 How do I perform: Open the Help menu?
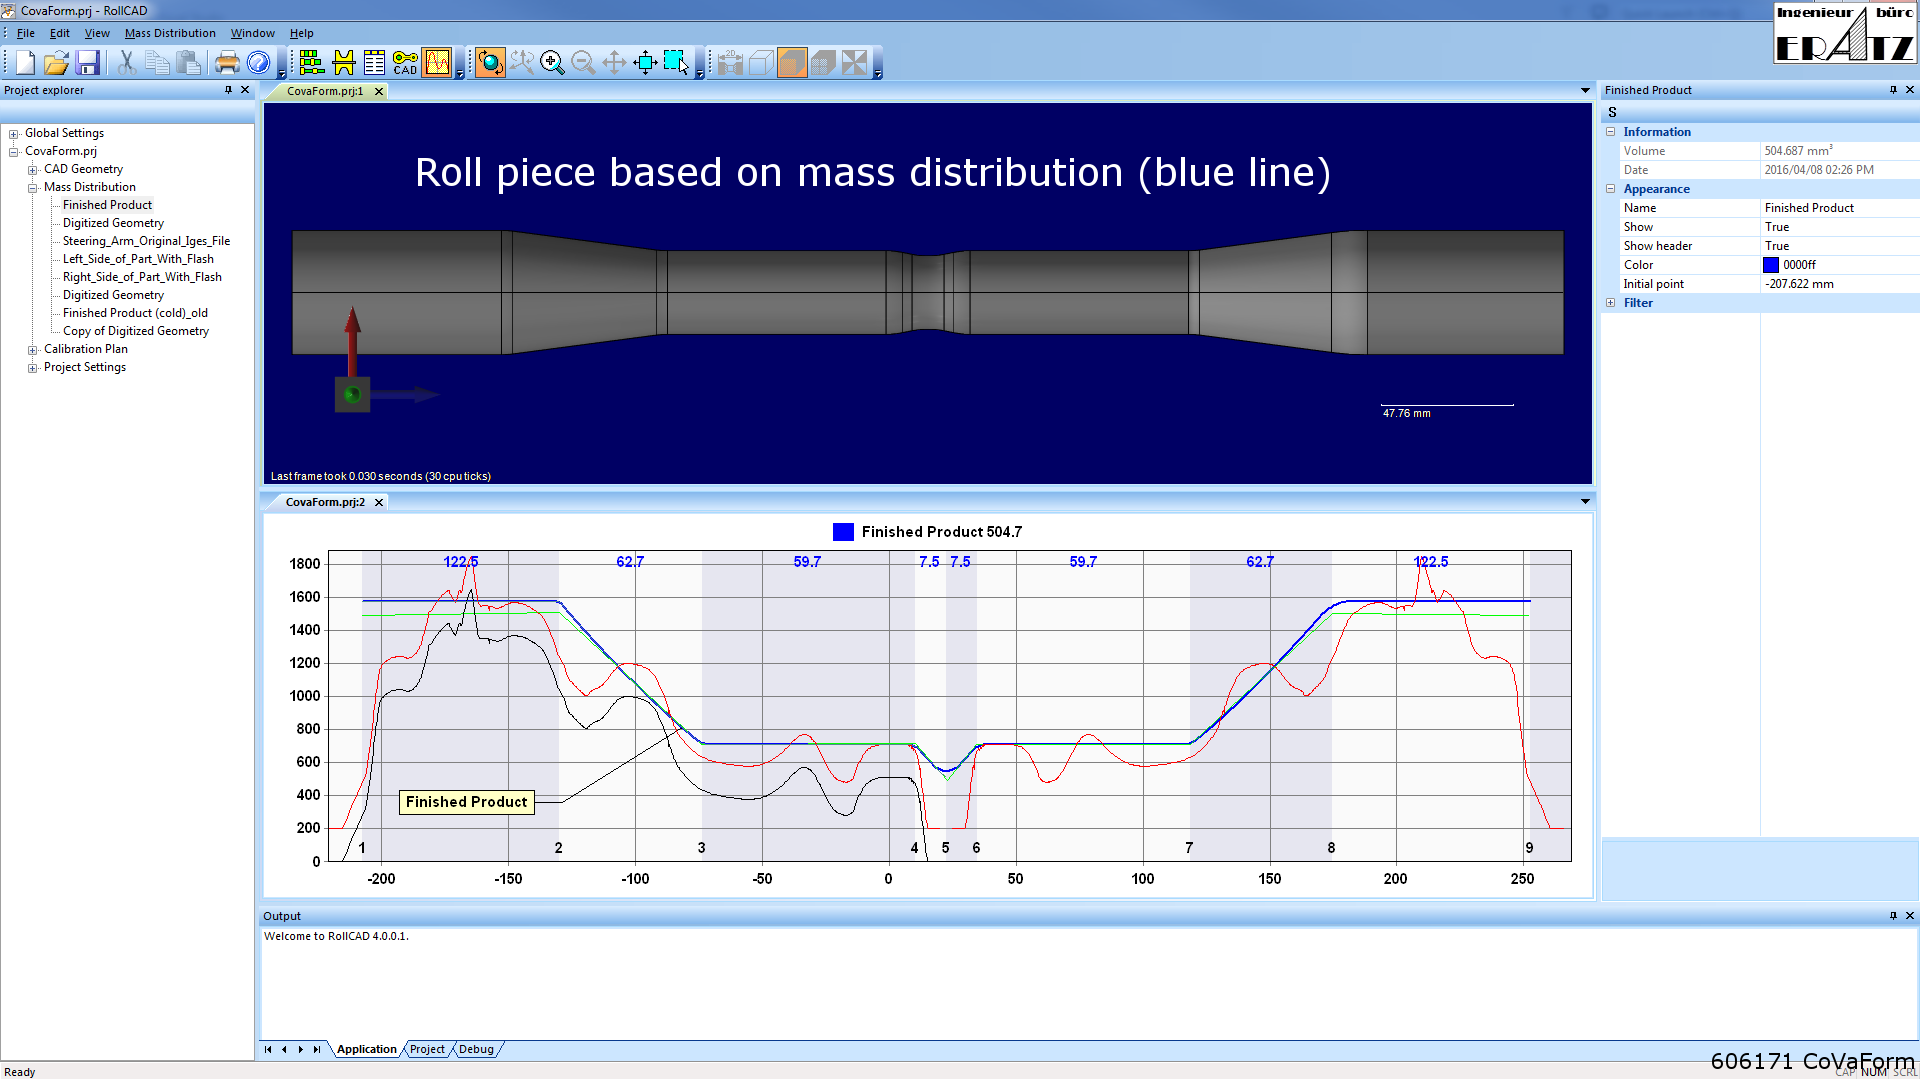click(301, 33)
